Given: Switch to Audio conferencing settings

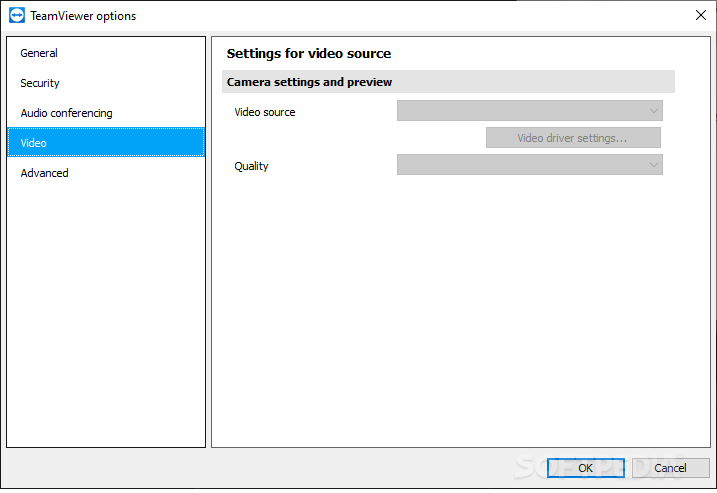Looking at the screenshot, I should coord(106,113).
